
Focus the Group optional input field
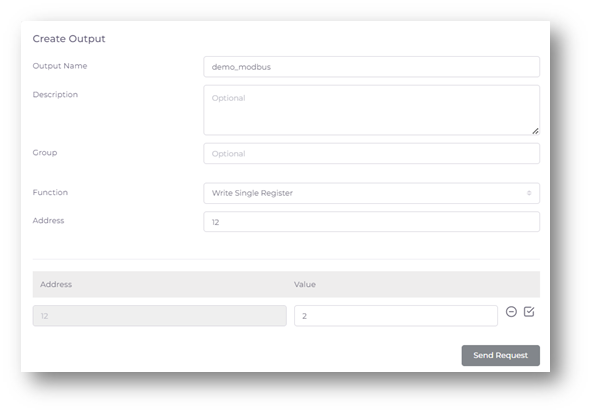click(372, 154)
